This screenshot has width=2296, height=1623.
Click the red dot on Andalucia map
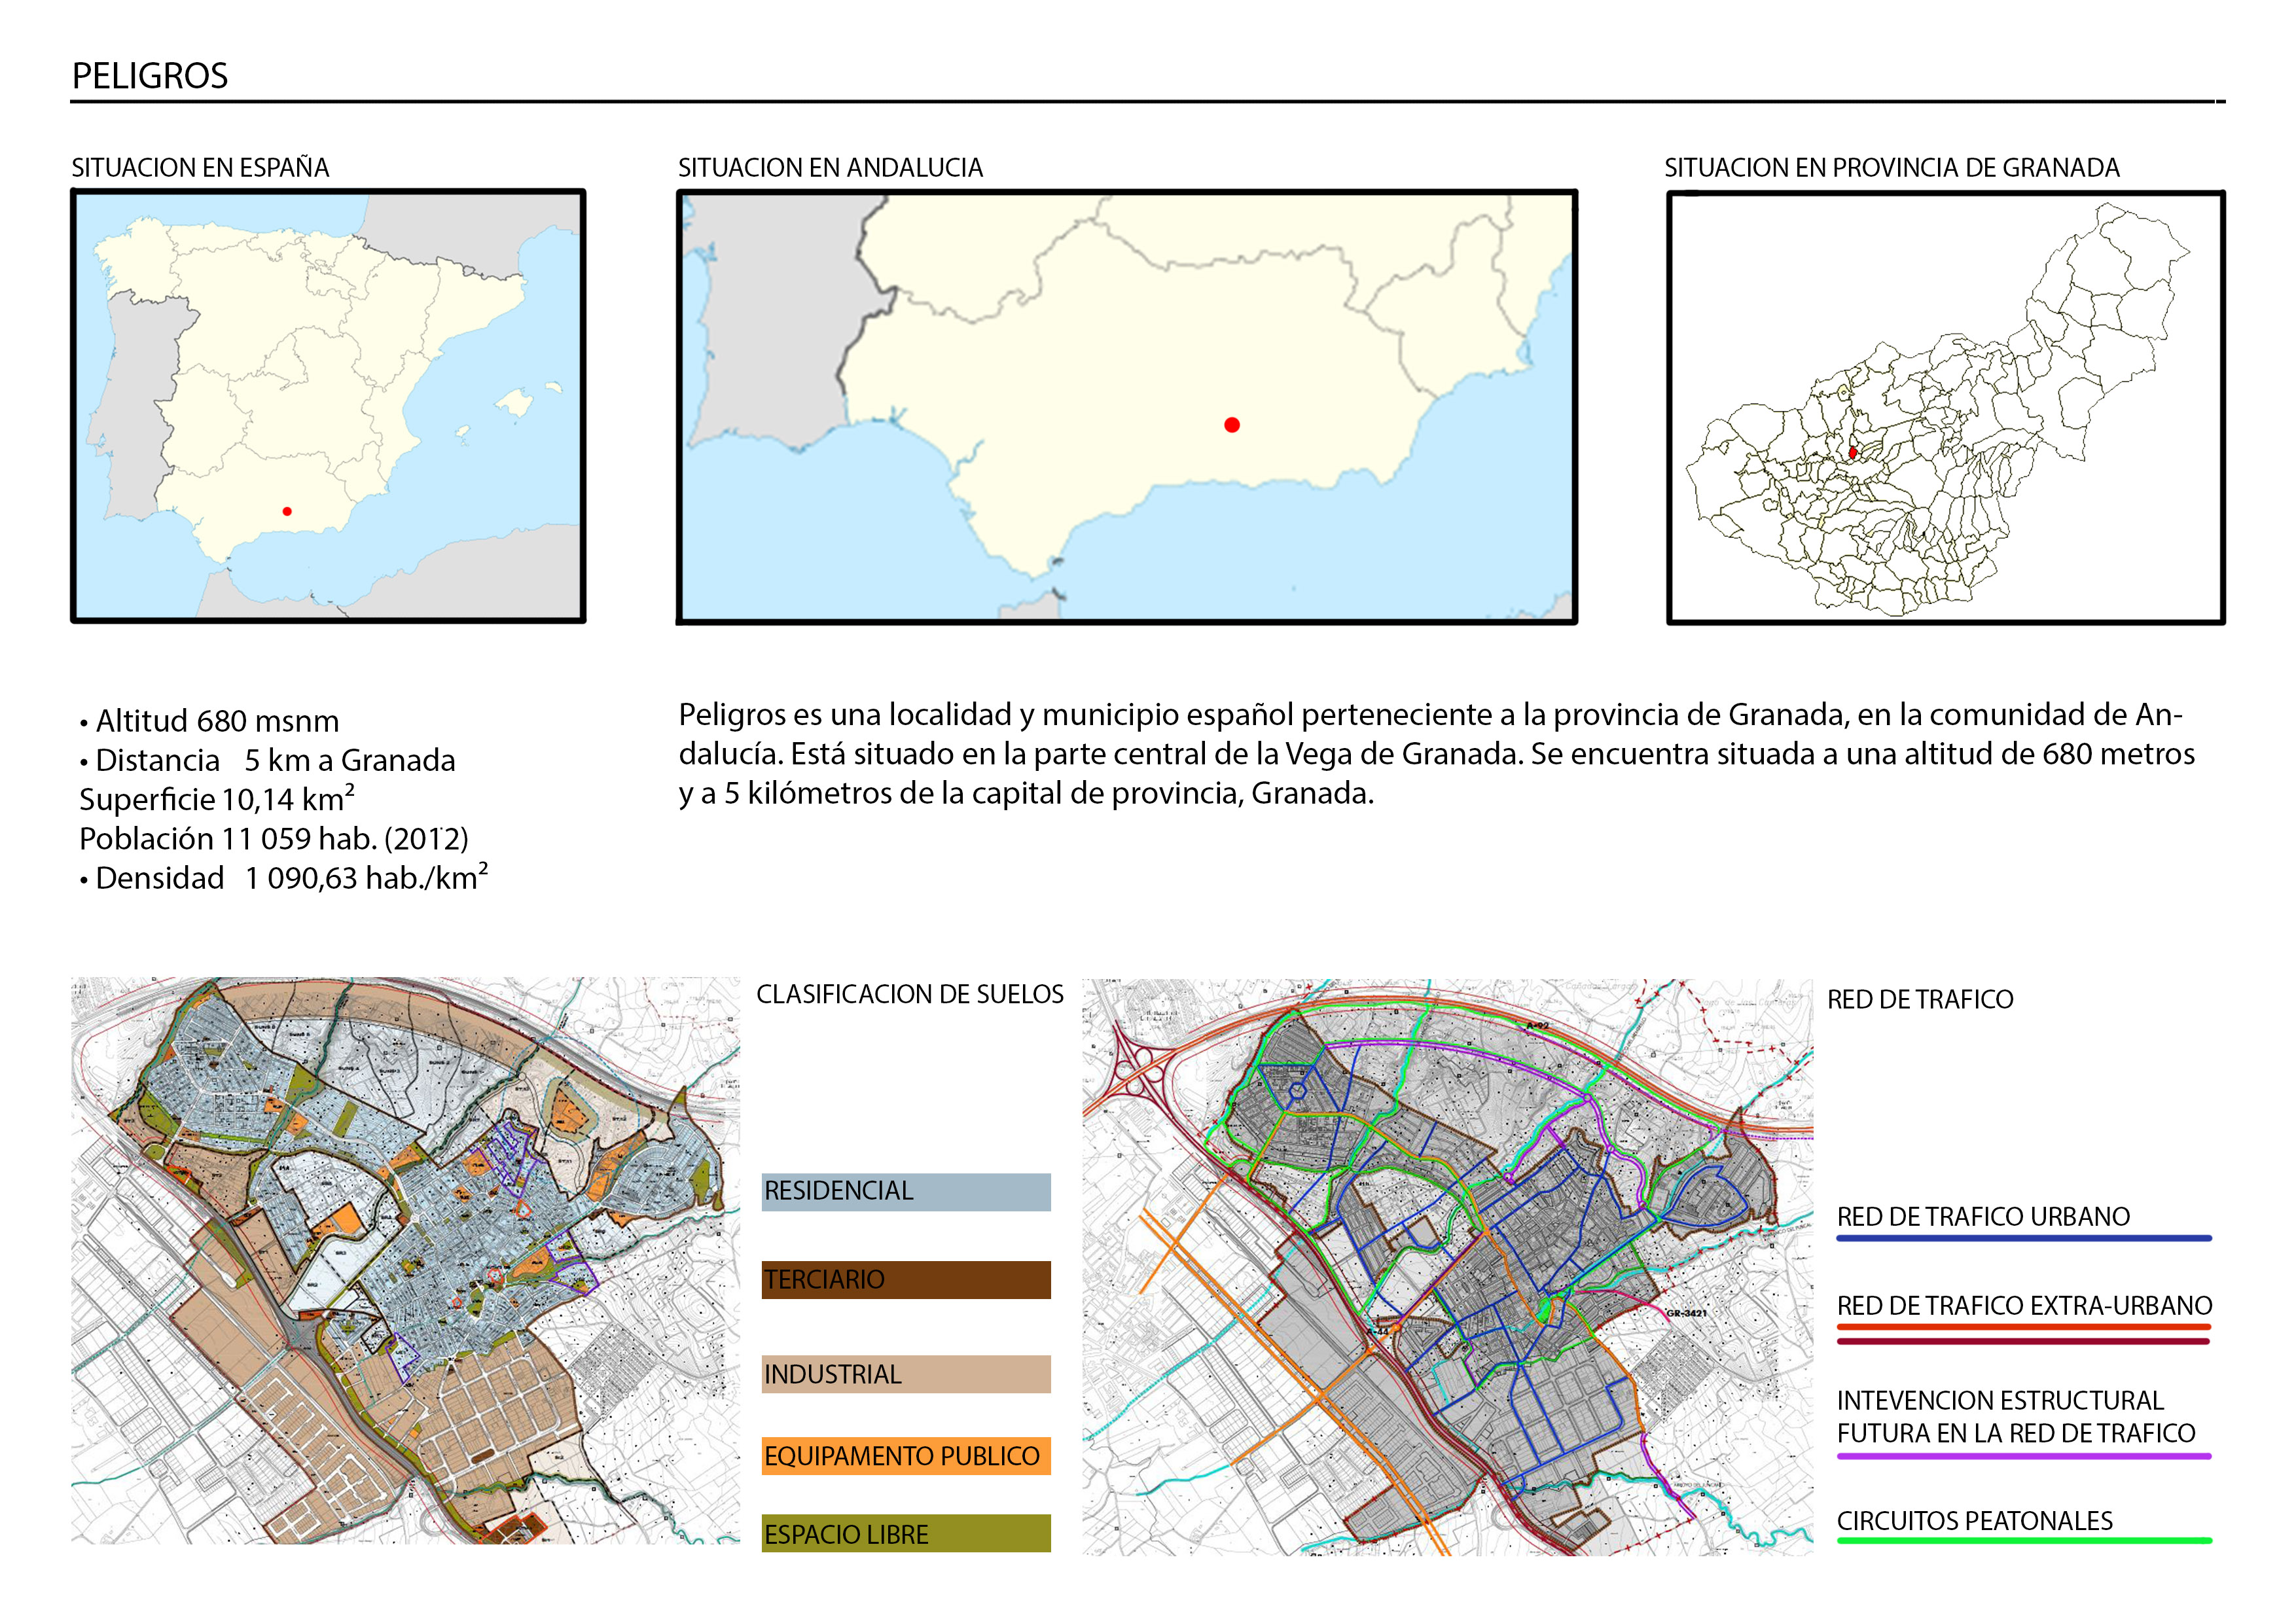(x=1232, y=425)
